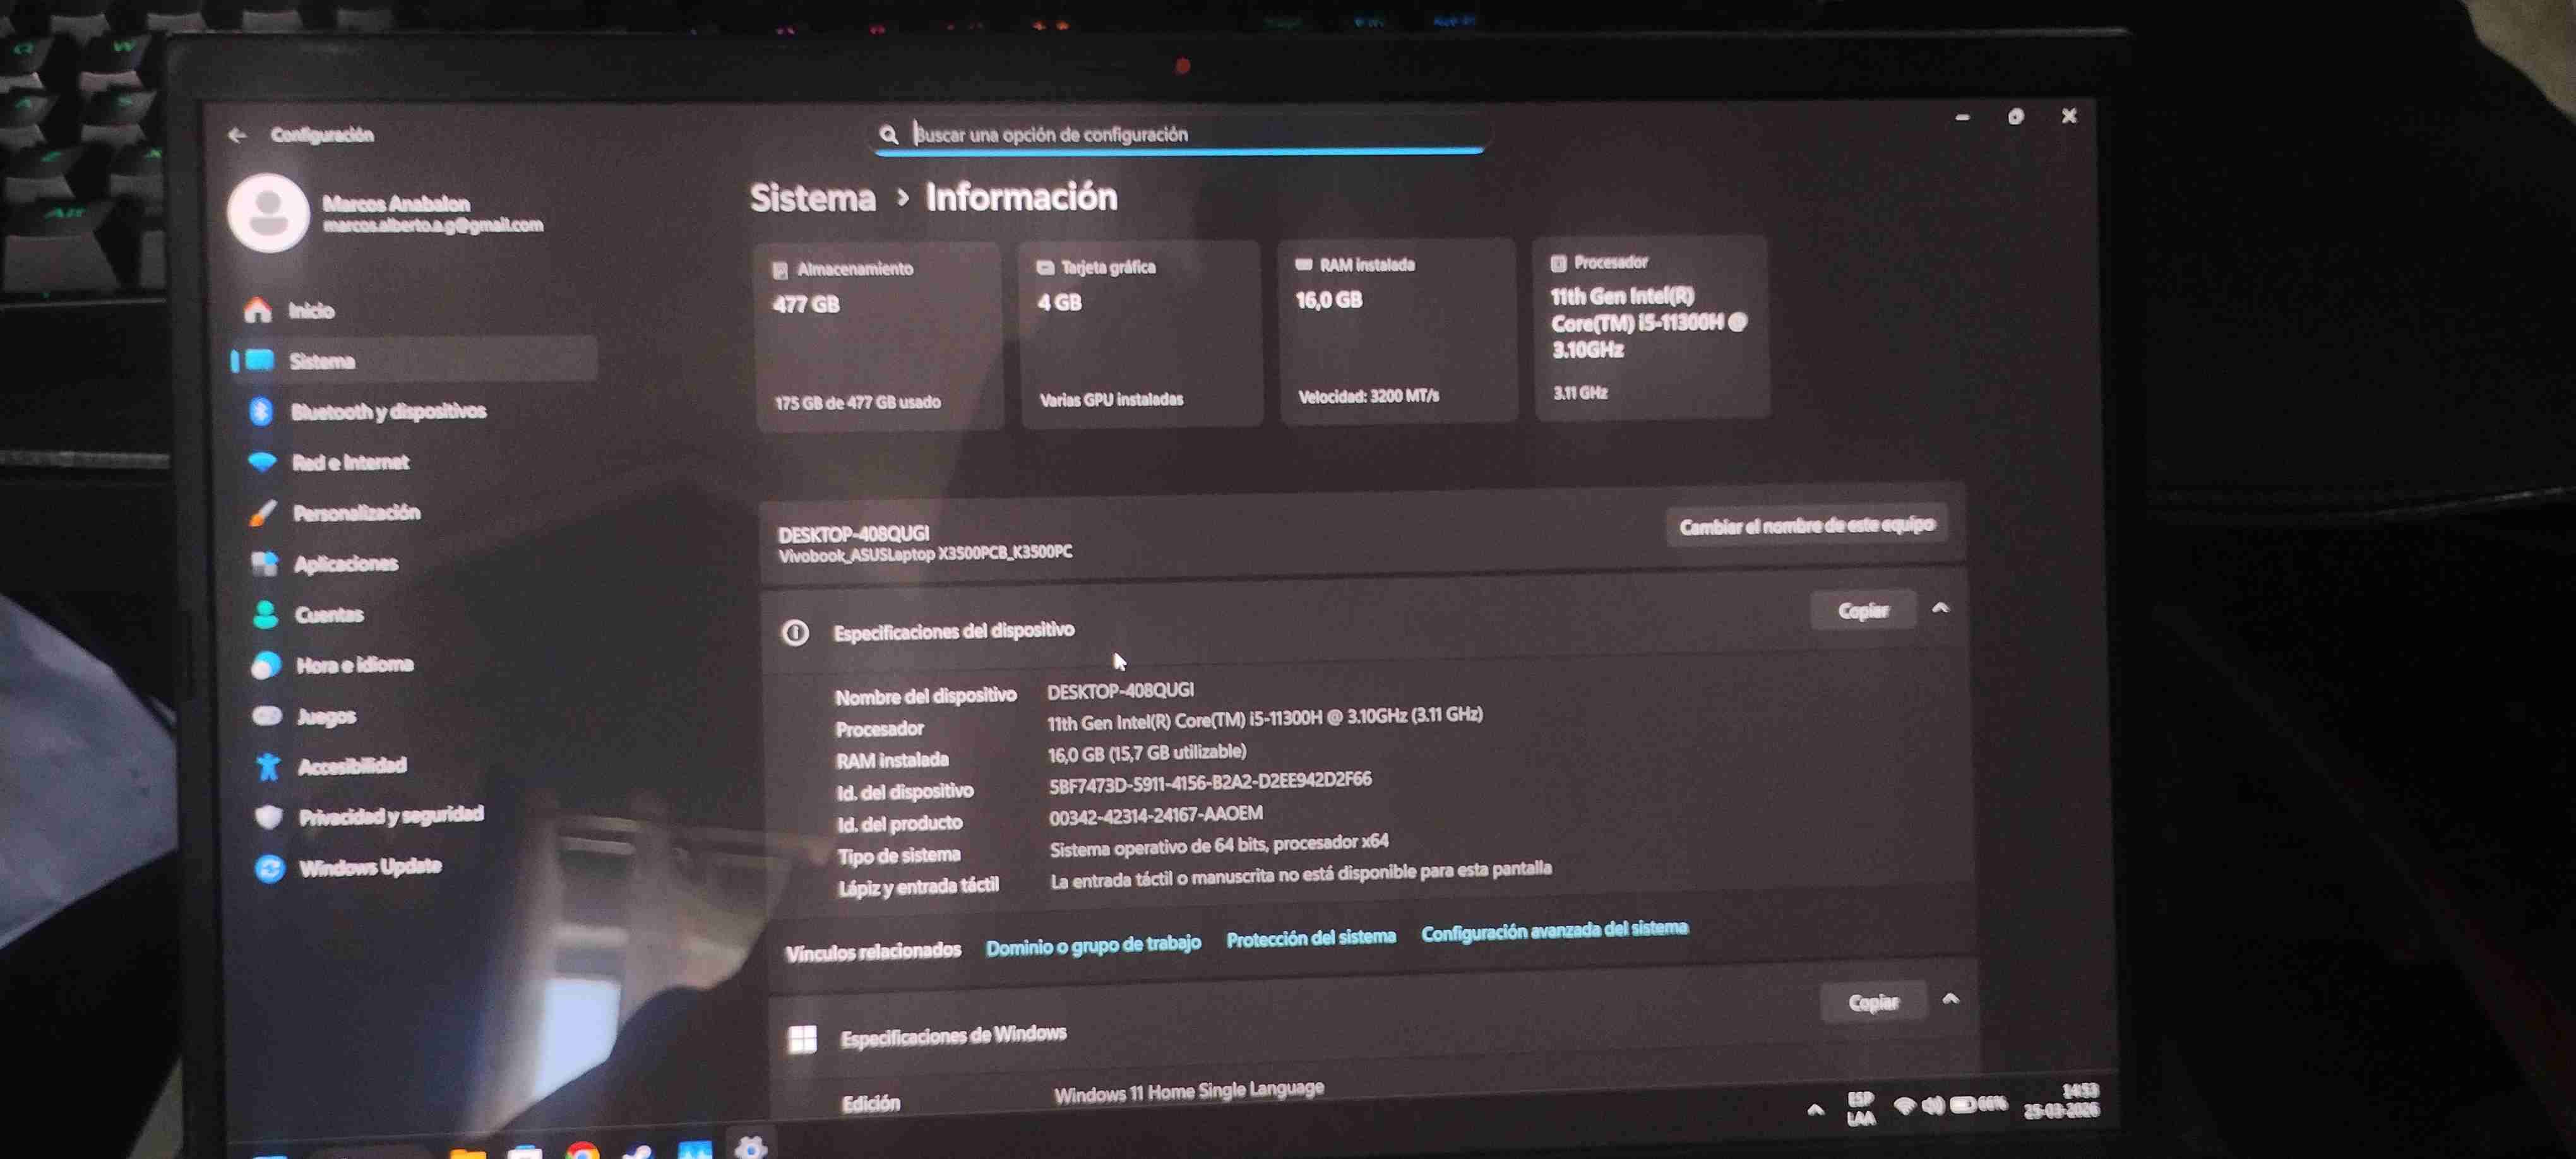This screenshot has height=1159, width=2576.
Task: Click the Windows Update sync icon
Action: tap(269, 868)
